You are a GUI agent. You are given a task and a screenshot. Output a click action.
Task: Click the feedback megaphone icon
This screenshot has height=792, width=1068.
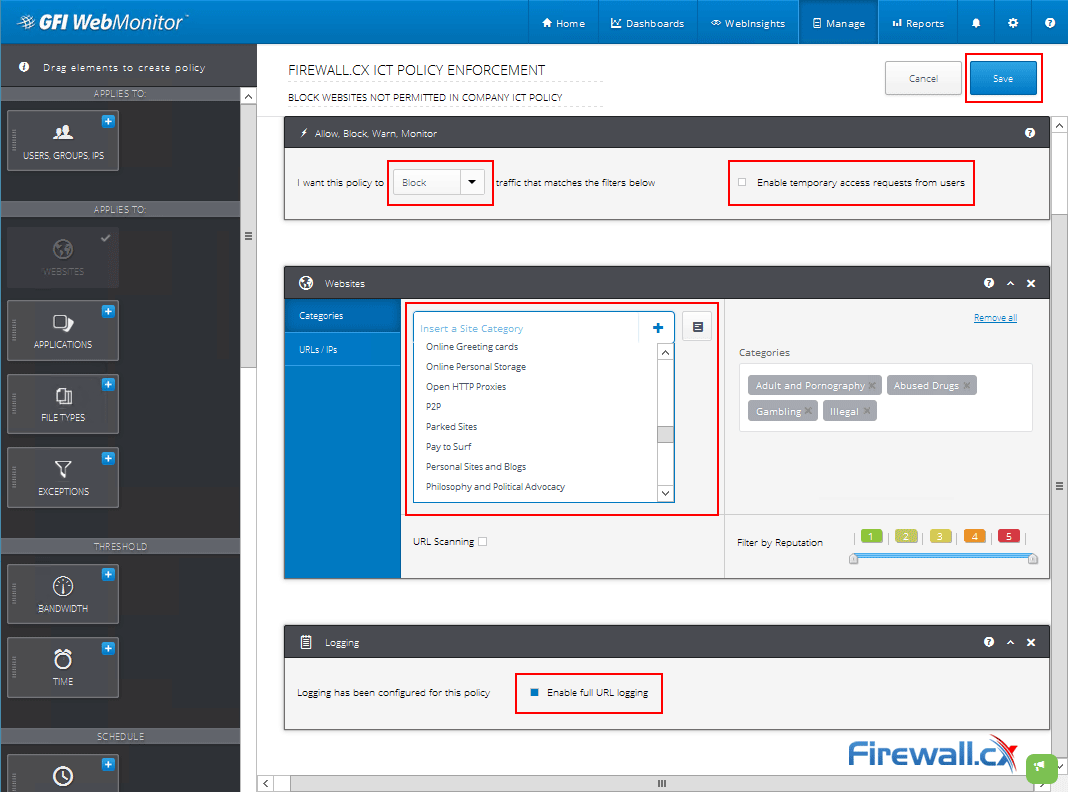coord(1041,768)
